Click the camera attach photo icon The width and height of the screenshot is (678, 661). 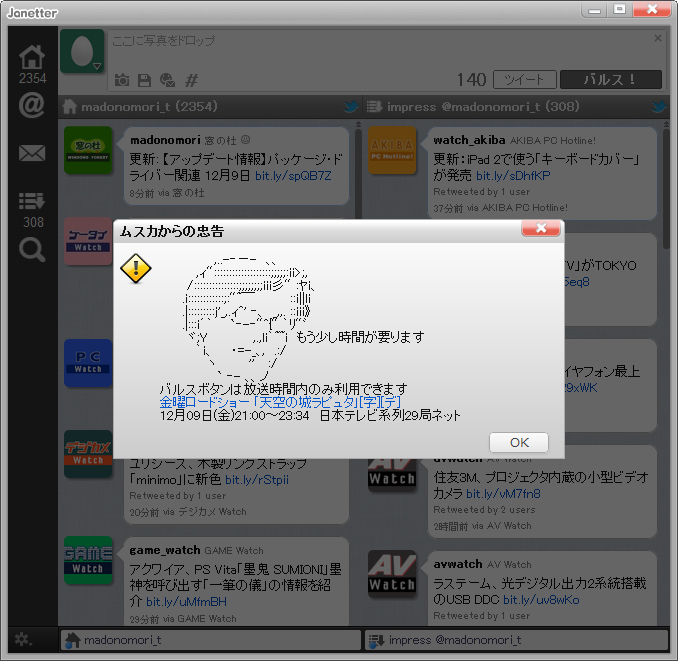[122, 80]
